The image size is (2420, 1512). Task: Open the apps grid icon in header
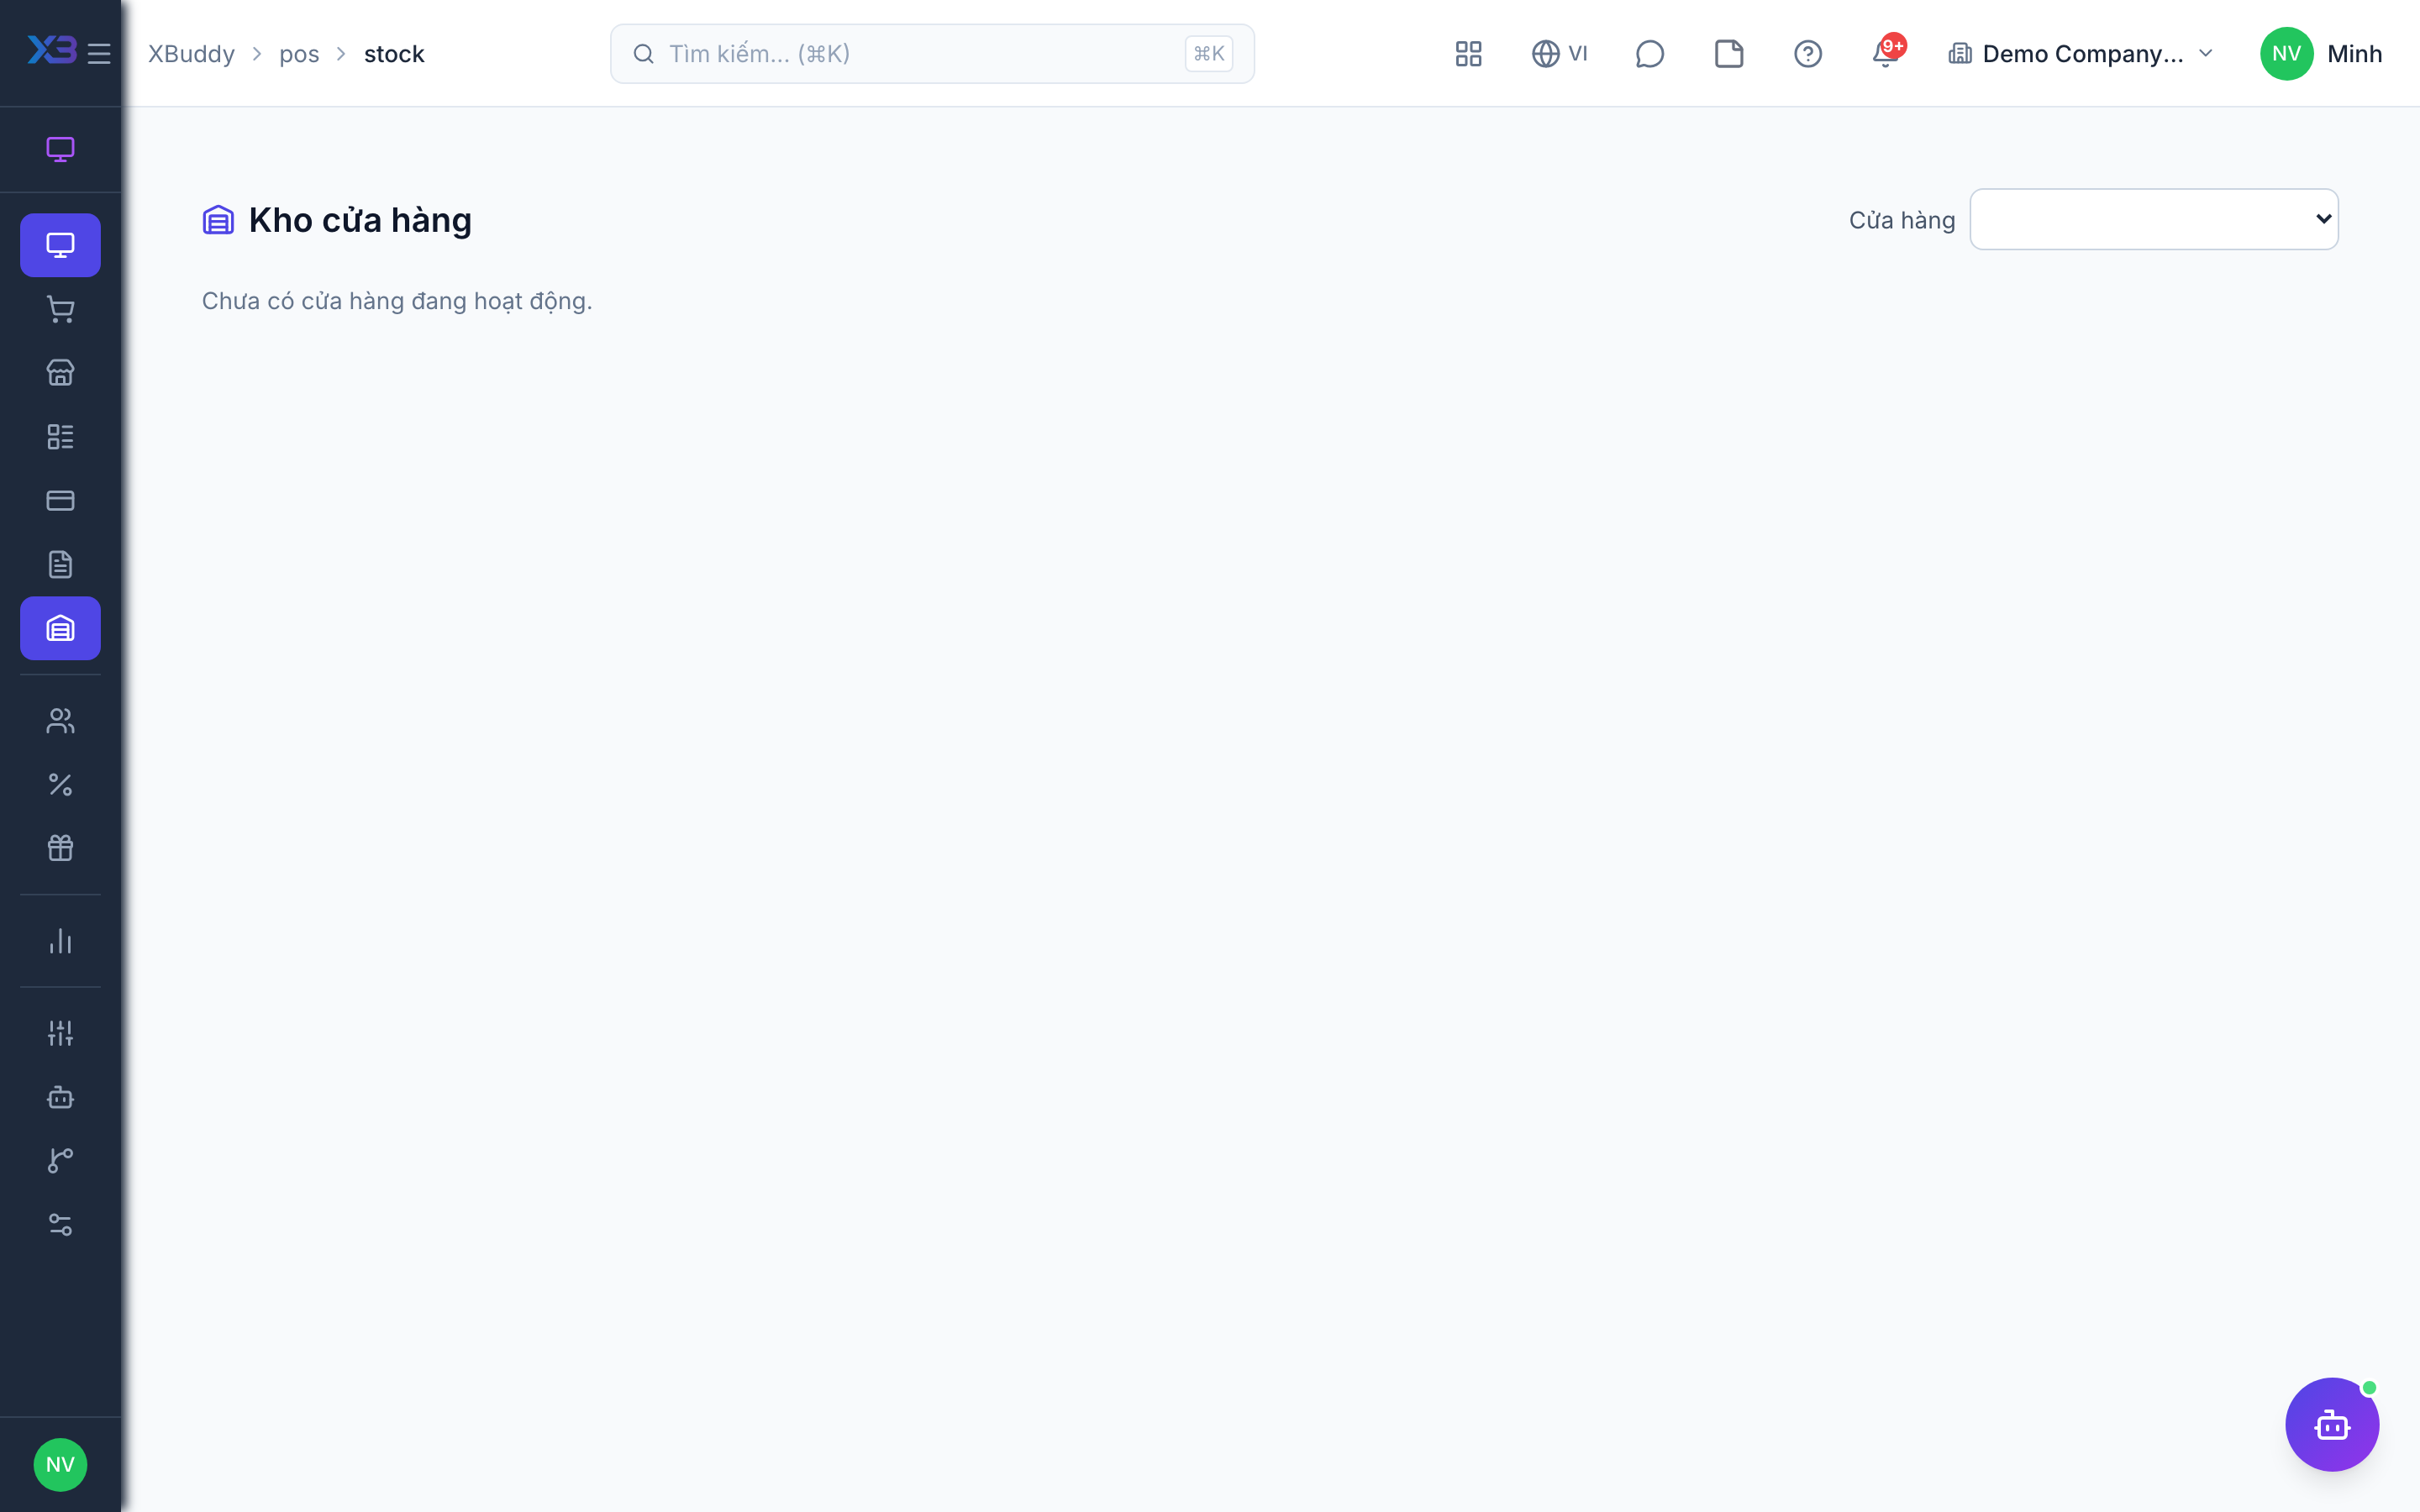coord(1468,54)
